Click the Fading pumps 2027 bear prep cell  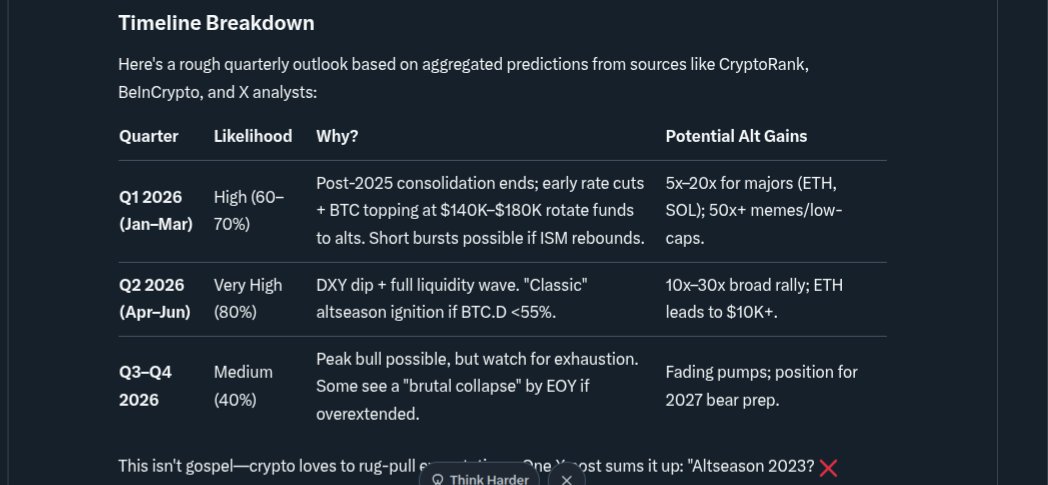tap(761, 386)
